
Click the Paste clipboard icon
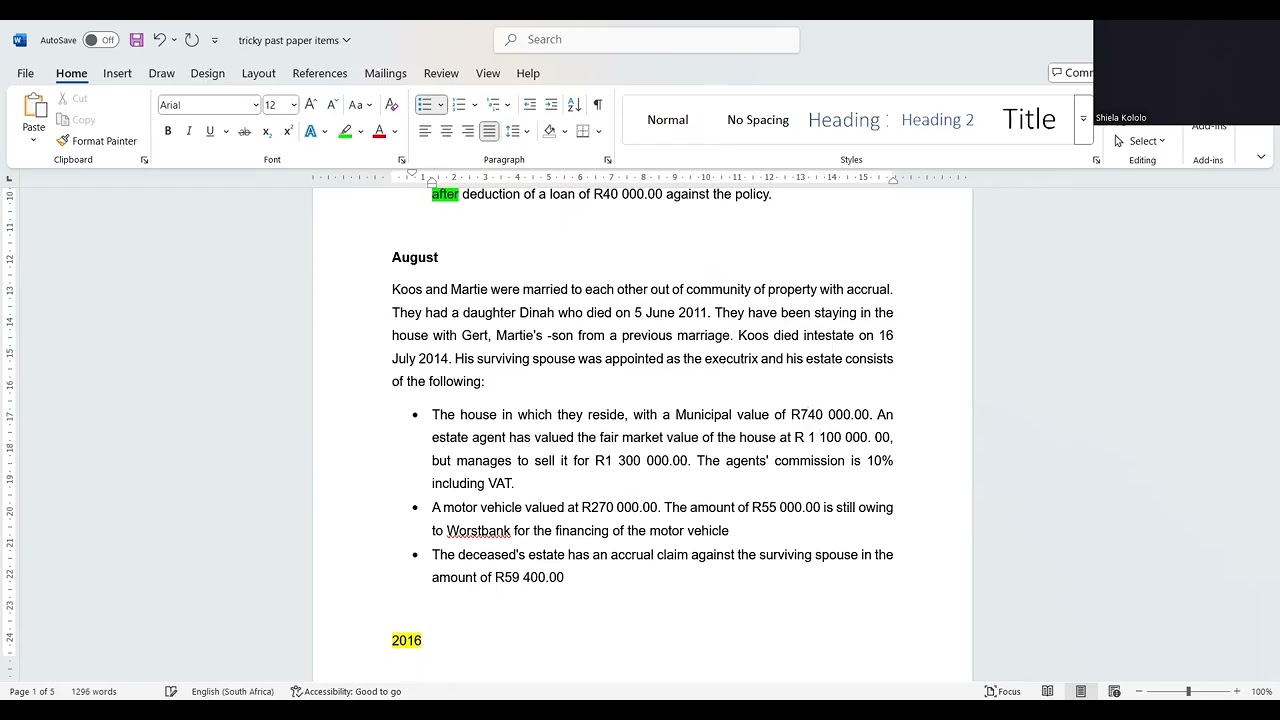coord(34,106)
